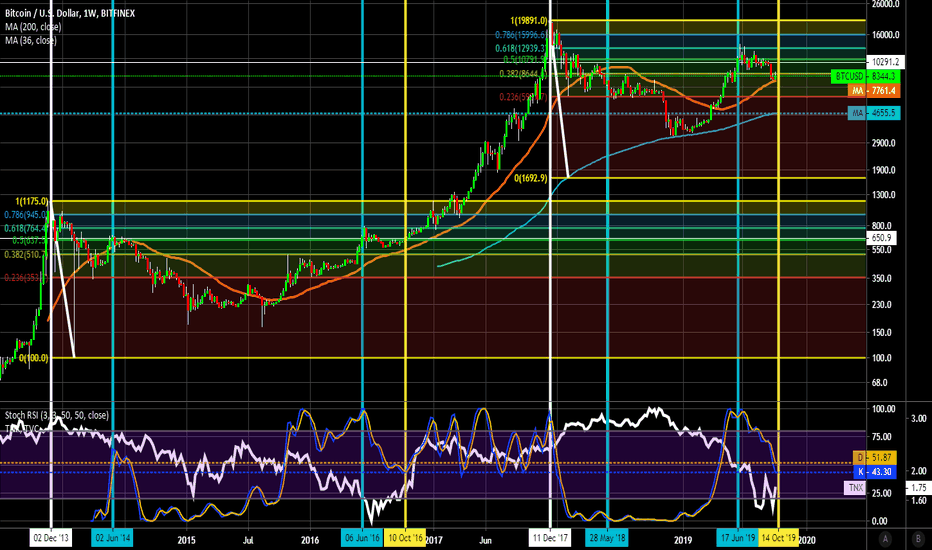This screenshot has width=932, height=550.
Task: Click the 1900.0 price scale value
Action: (883, 170)
